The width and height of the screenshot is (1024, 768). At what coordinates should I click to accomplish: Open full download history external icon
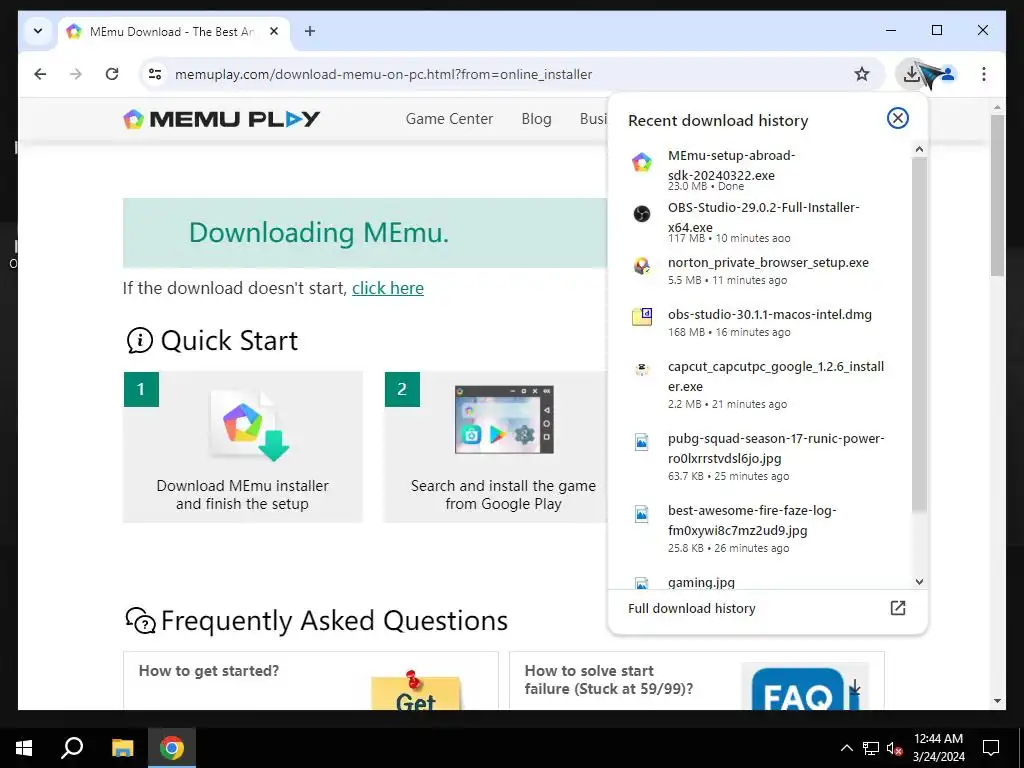(898, 608)
